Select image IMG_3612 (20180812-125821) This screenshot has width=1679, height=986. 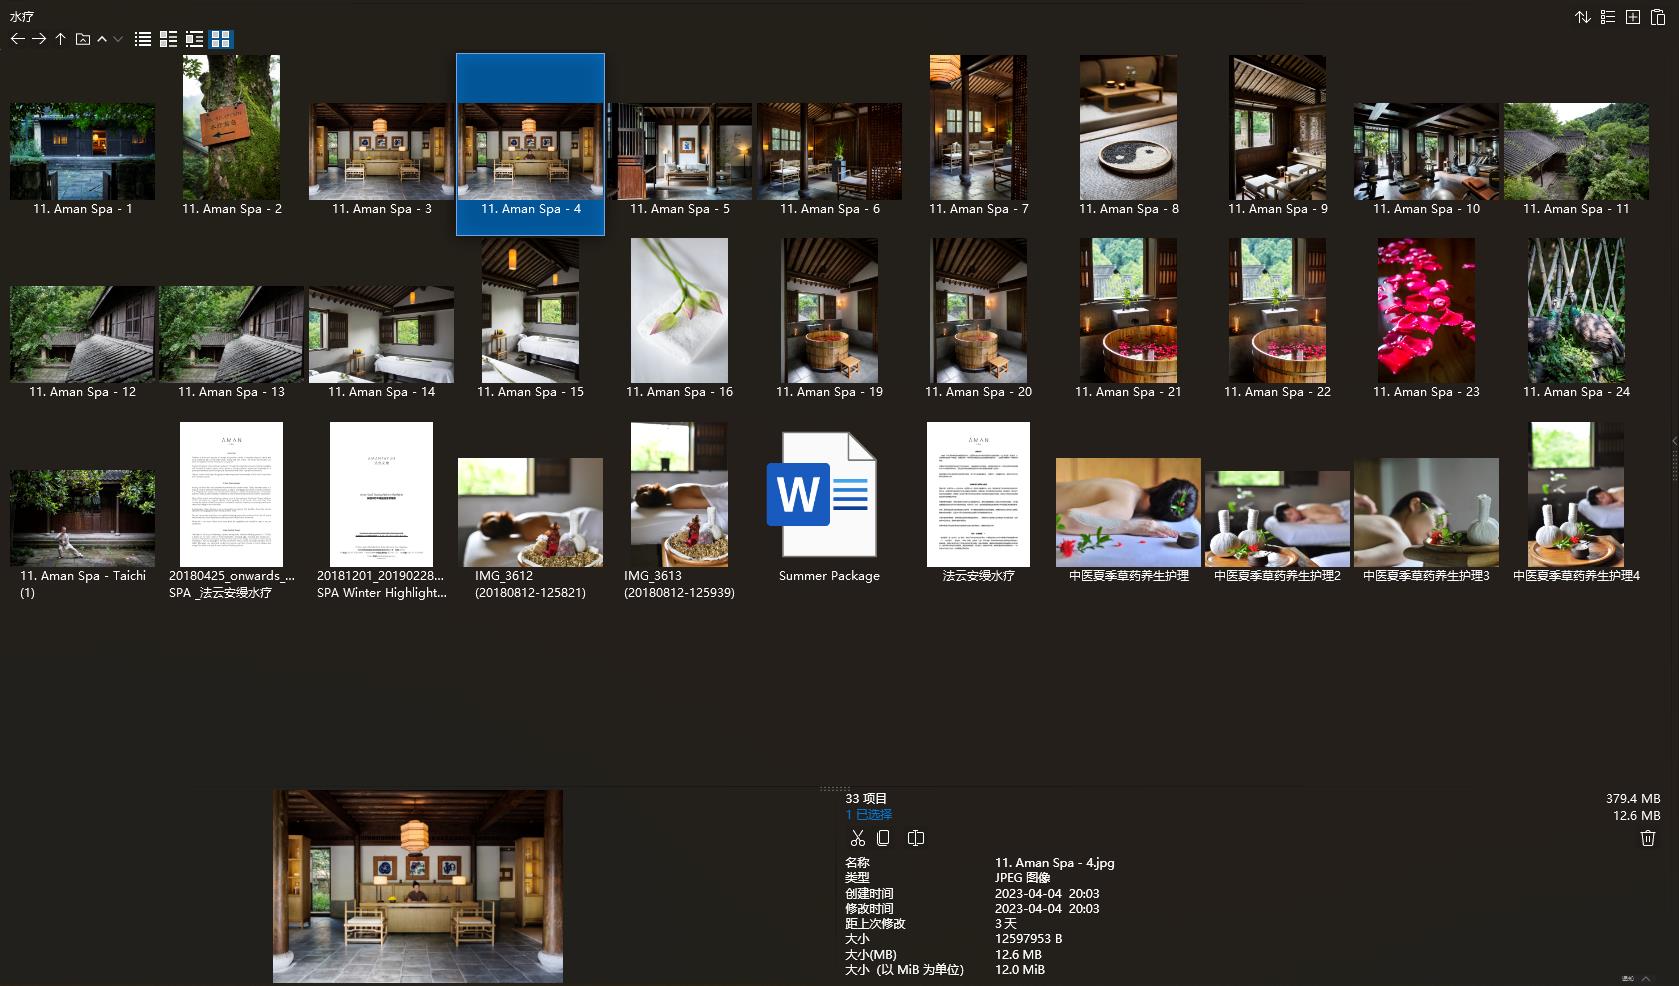530,512
